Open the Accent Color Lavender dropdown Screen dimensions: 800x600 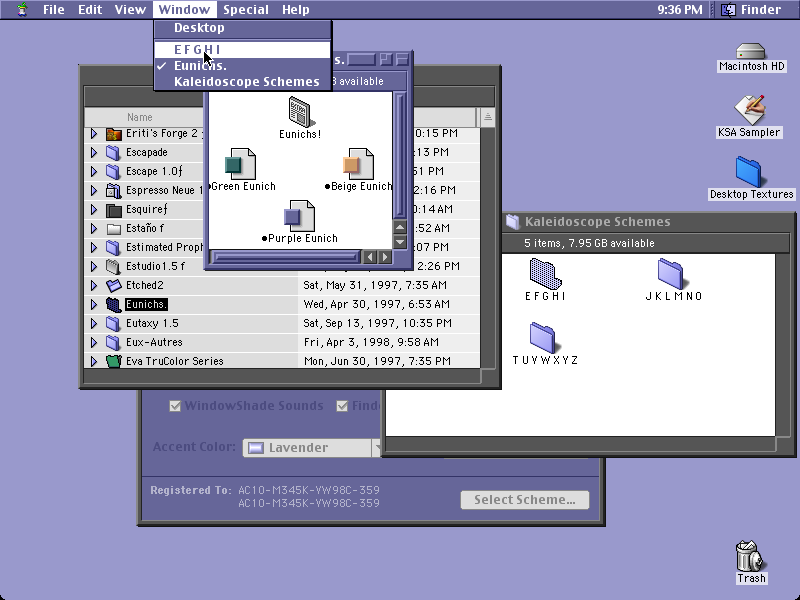pos(312,447)
